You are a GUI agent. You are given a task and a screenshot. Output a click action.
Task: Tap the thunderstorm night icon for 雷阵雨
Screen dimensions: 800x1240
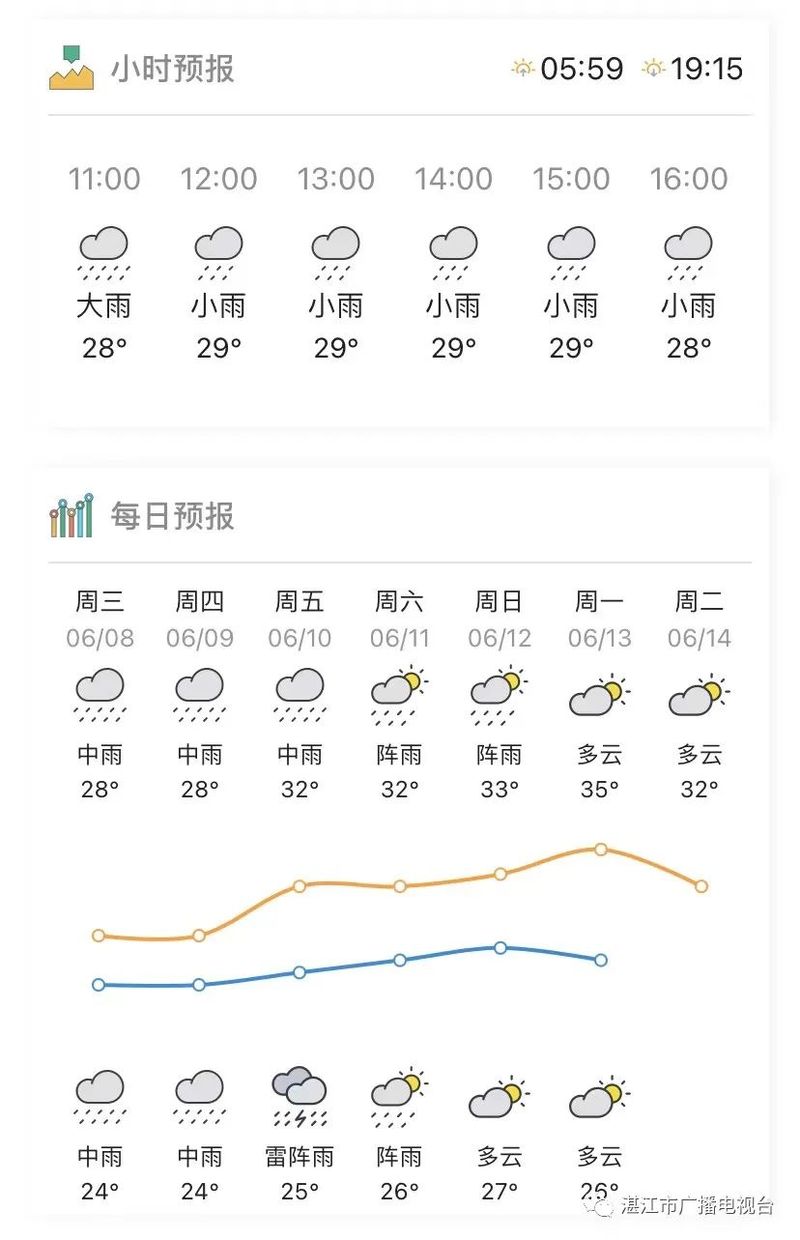coord(300,1097)
